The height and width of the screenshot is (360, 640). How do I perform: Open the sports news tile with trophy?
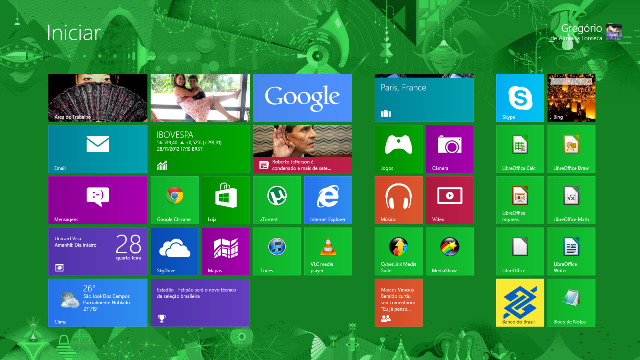[200, 303]
